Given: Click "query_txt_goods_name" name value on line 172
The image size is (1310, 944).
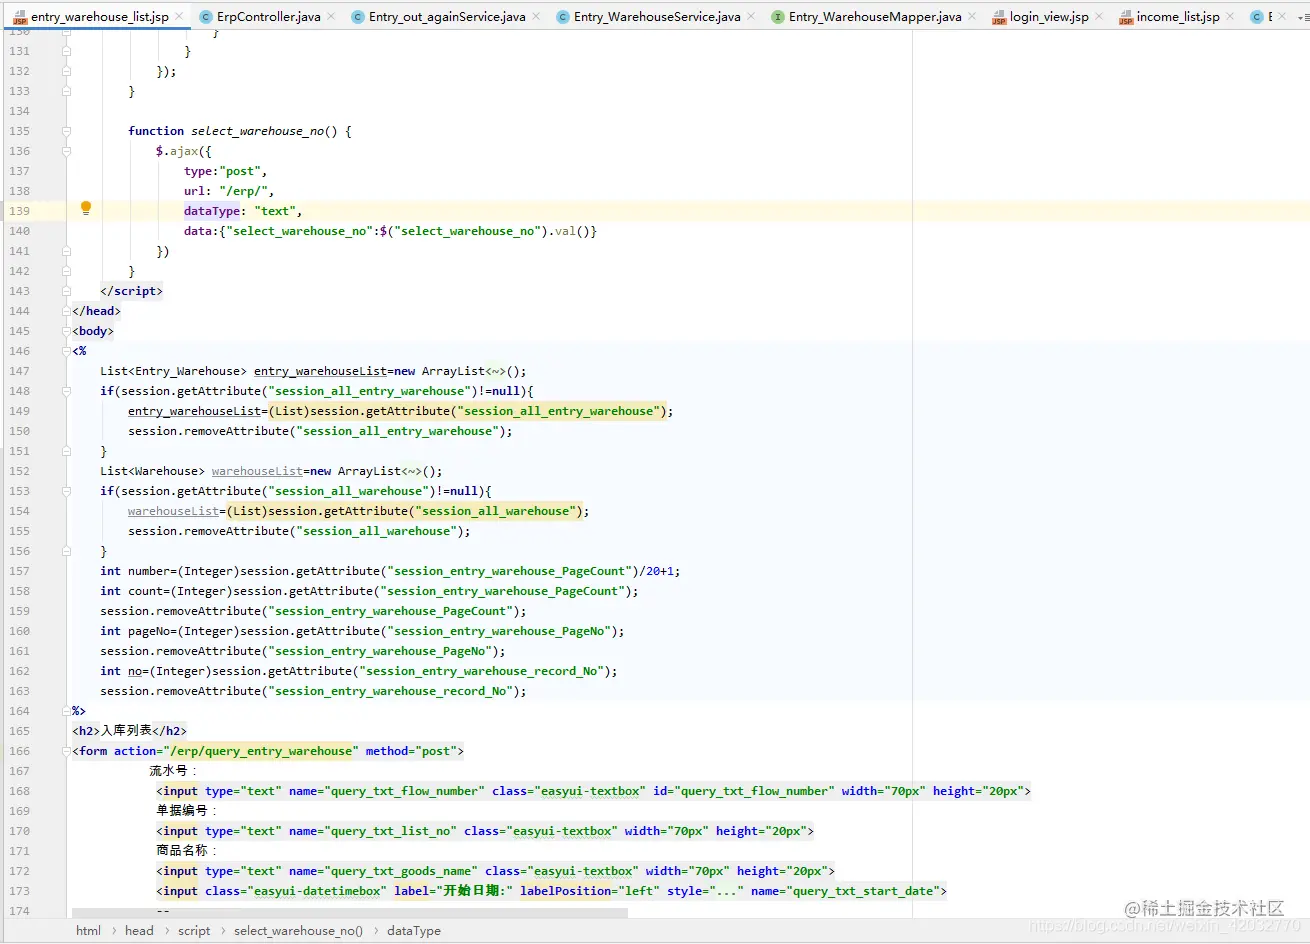Looking at the screenshot, I should click(x=401, y=871).
